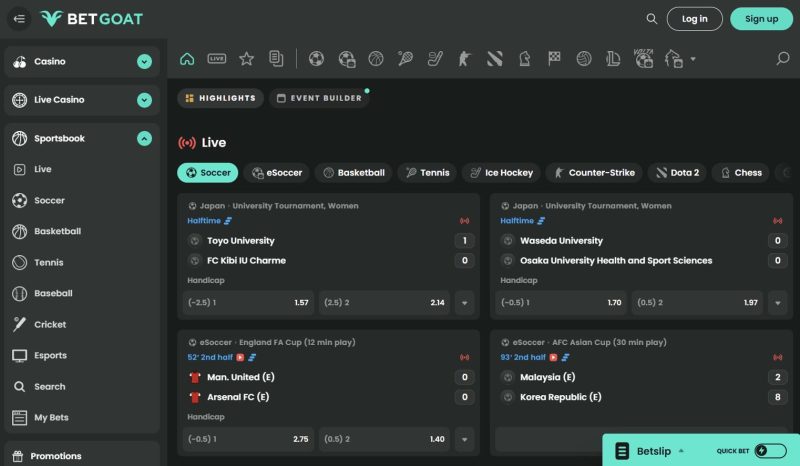Select the tennis racket icon in top bar
This screenshot has height=466, width=800.
tap(405, 59)
